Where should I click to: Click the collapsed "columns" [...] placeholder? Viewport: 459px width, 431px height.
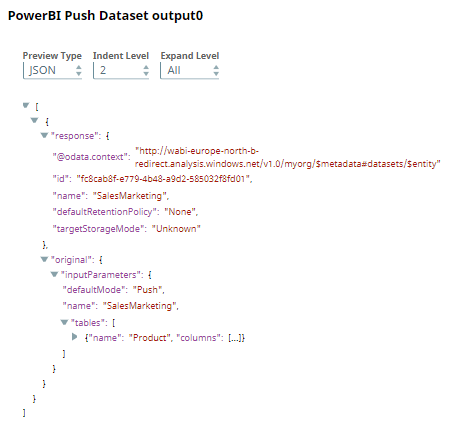[x=235, y=338]
